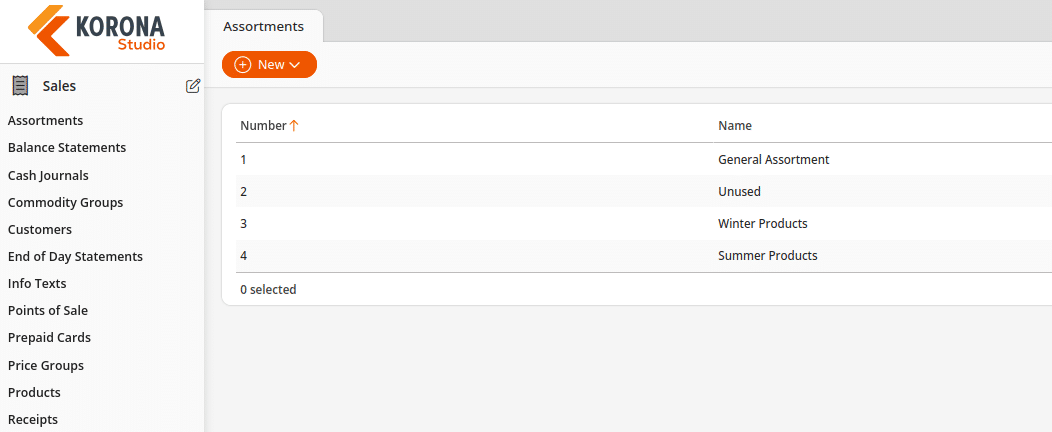
Task: Click the KORONA Studio logo
Action: coord(97,30)
